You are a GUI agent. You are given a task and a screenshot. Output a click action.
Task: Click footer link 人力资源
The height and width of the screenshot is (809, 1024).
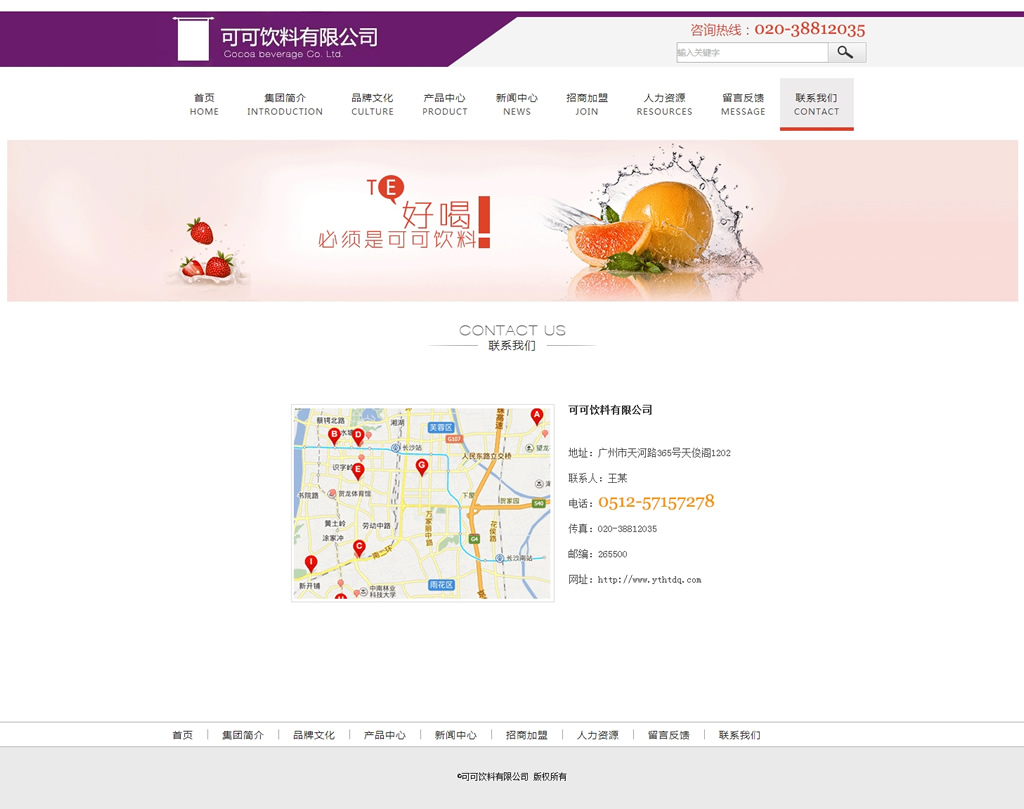coord(597,735)
